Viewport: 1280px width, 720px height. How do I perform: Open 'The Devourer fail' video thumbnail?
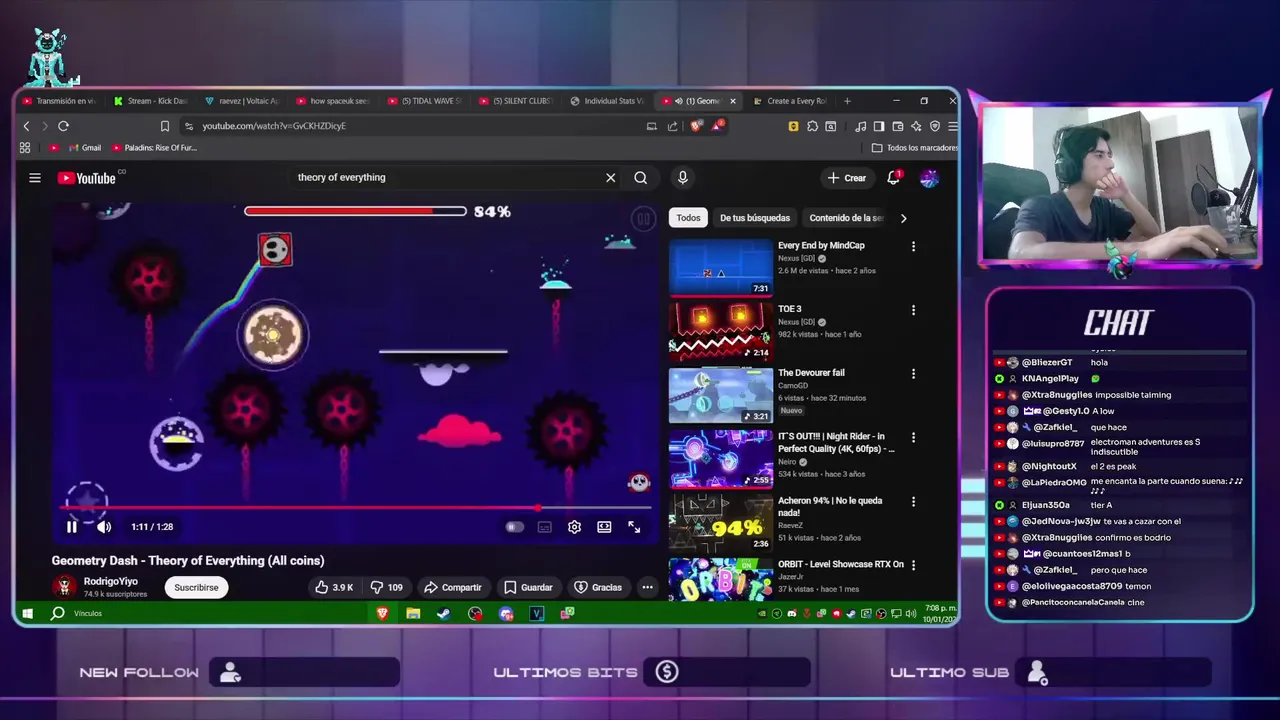[720, 395]
